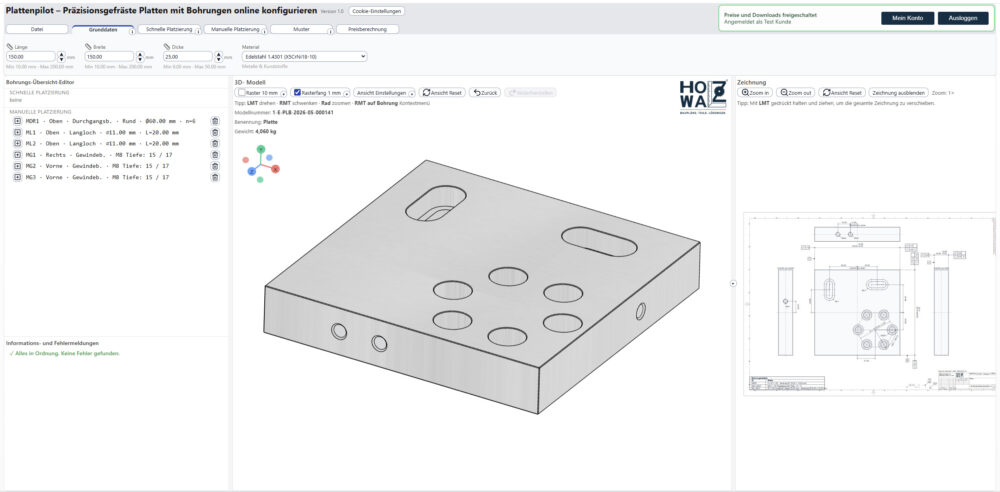Viewport: 1000px width, 492px height.
Task: Click the paperclip icon next to Dicke
Action: (166, 47)
